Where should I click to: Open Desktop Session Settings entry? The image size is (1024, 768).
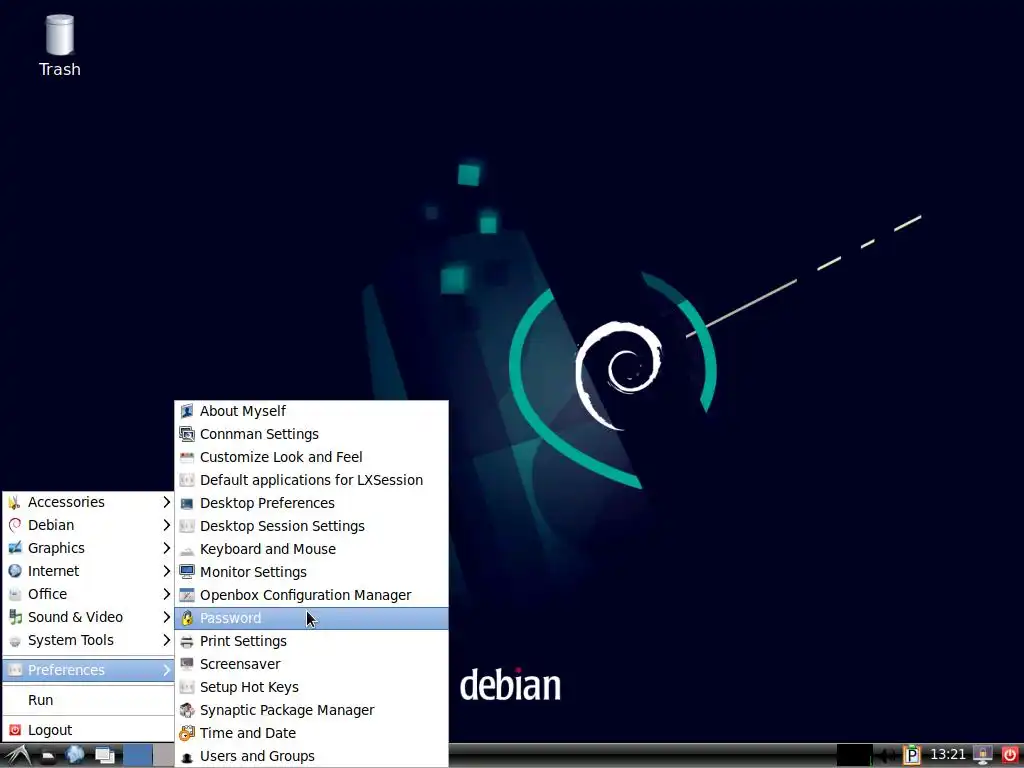[x=312, y=526]
